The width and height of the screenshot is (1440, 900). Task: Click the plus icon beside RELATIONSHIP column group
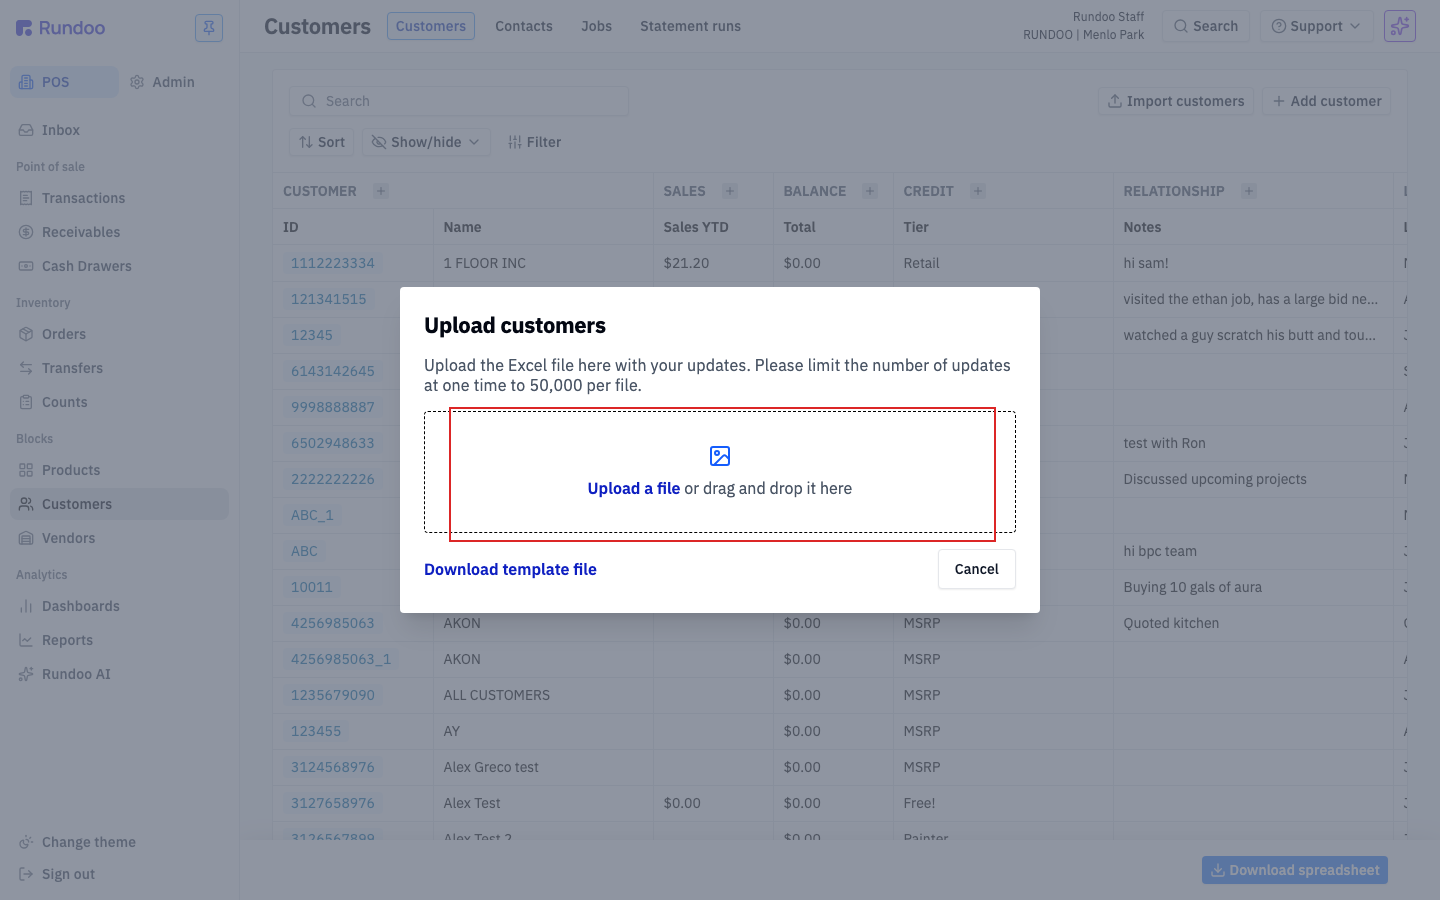(1249, 191)
